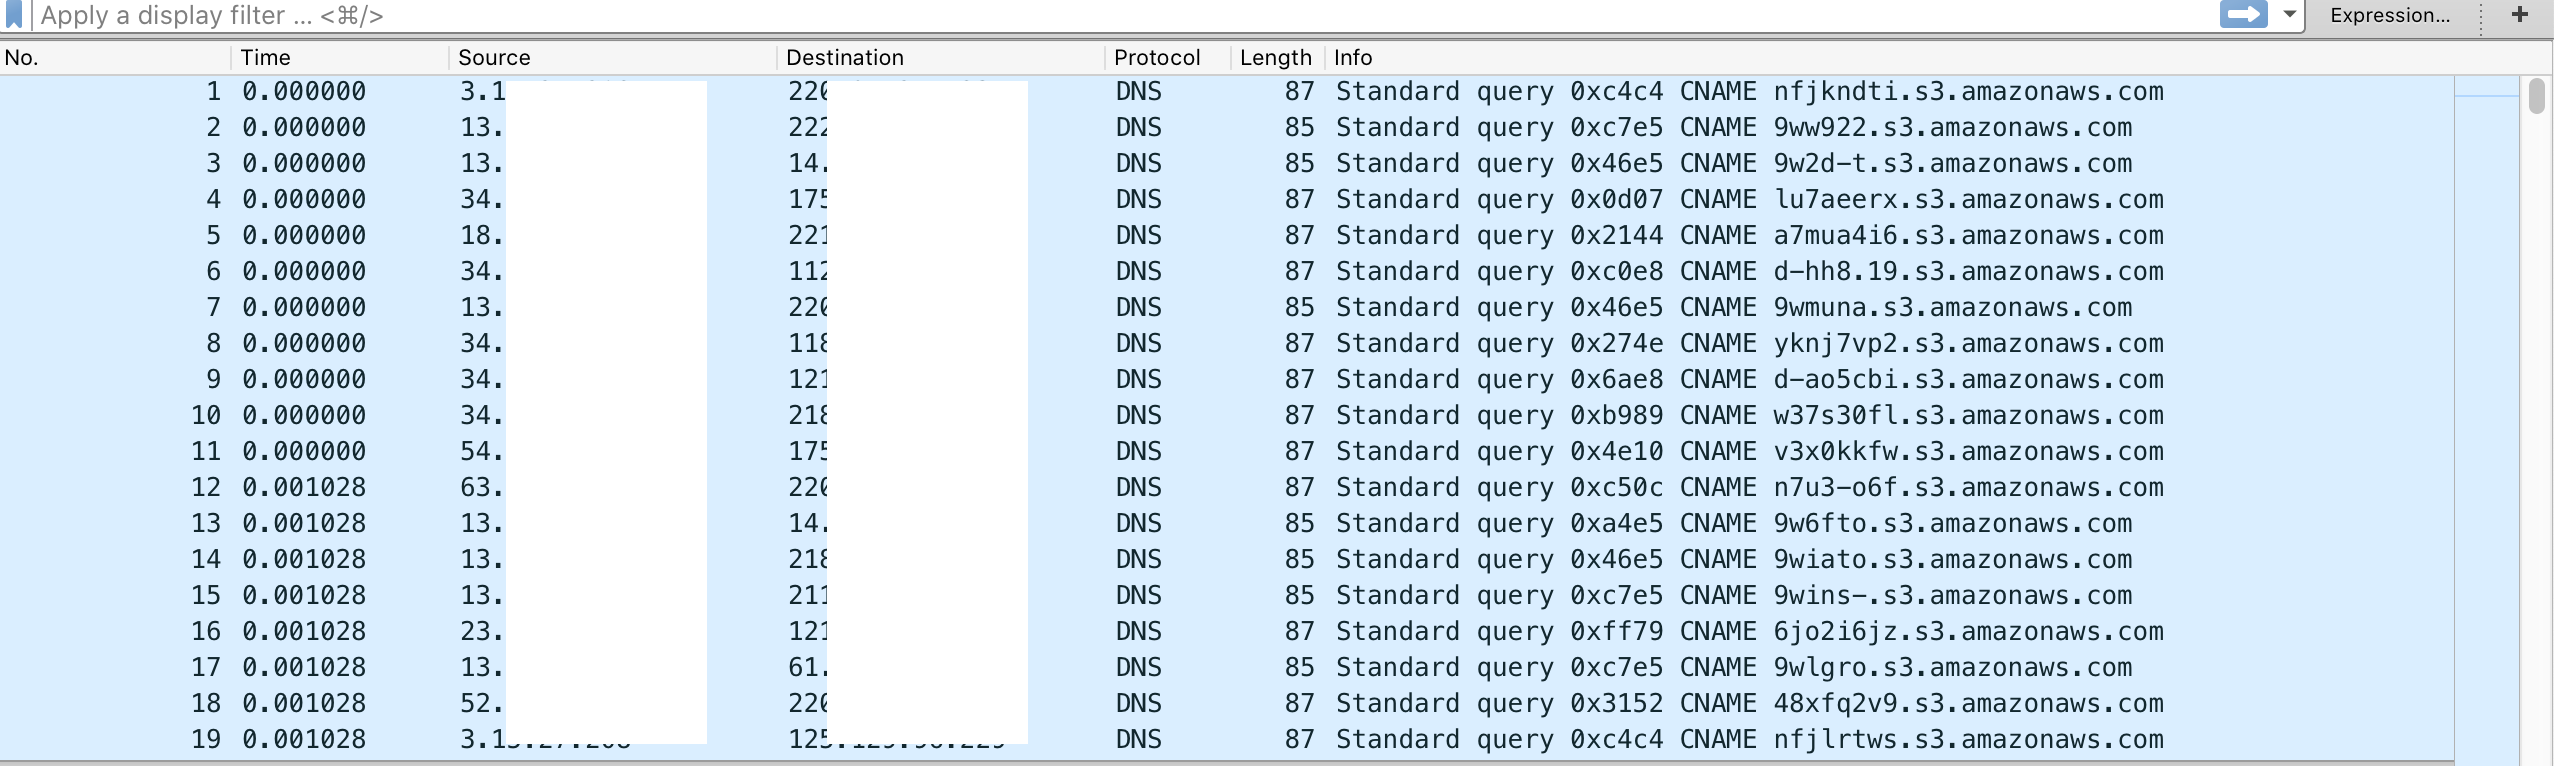Select packet 6 querying d-hh8.19.s3.amazonaws.com

pyautogui.click(x=1227, y=271)
